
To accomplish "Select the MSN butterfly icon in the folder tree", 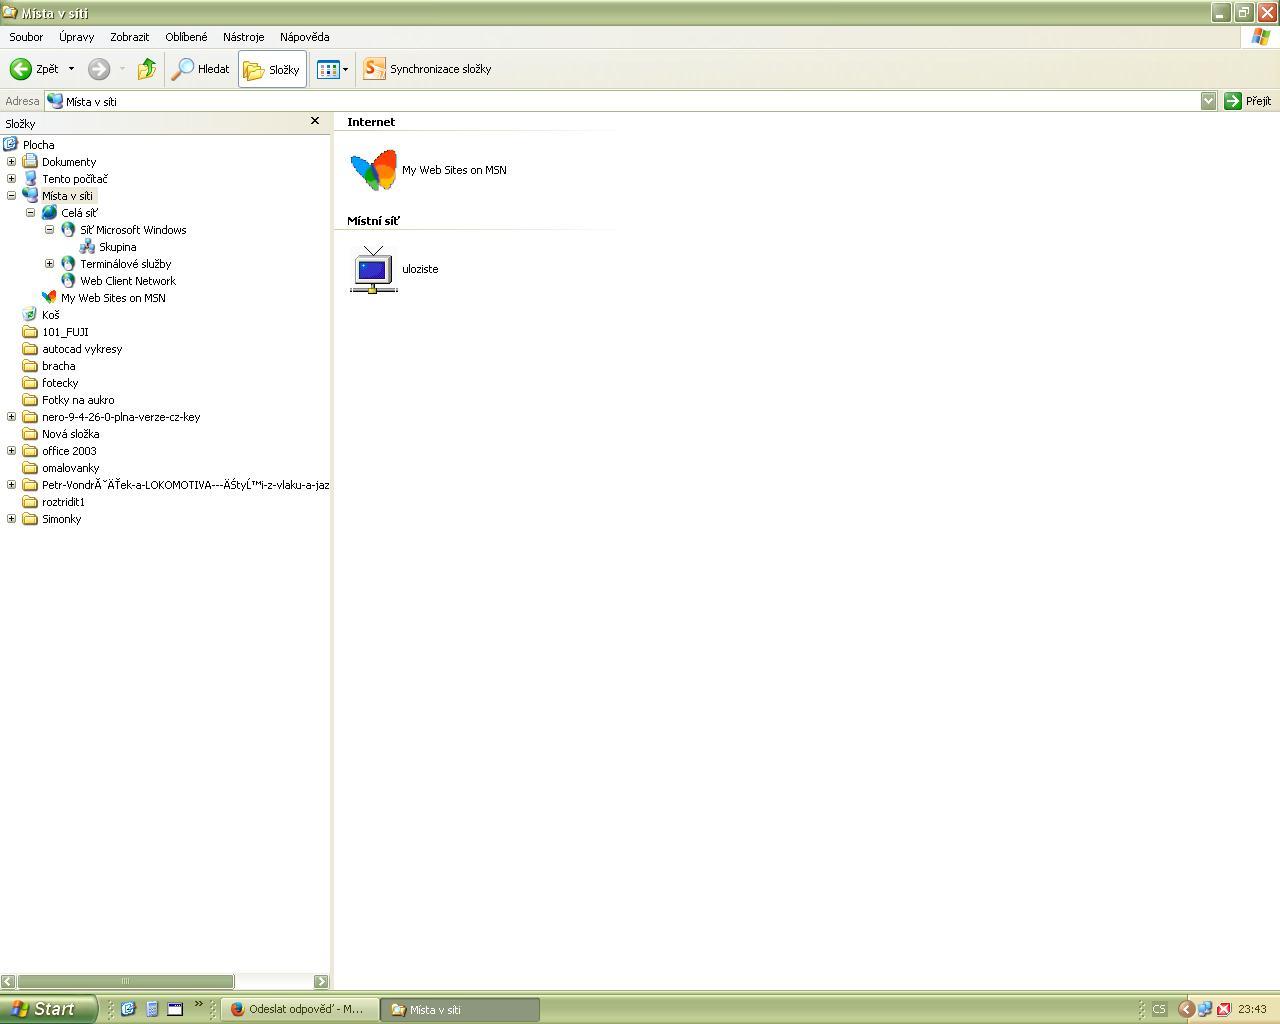I will click(49, 298).
